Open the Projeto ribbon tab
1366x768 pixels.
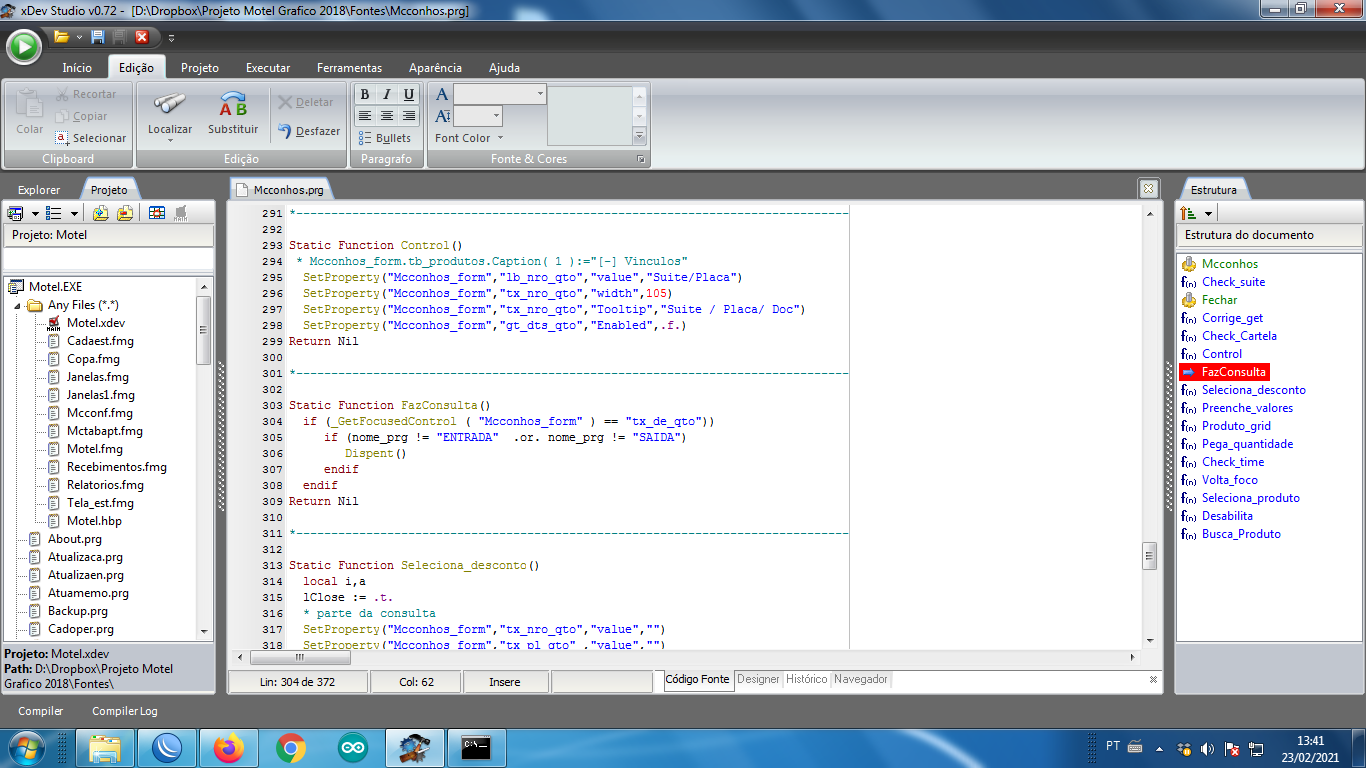200,68
